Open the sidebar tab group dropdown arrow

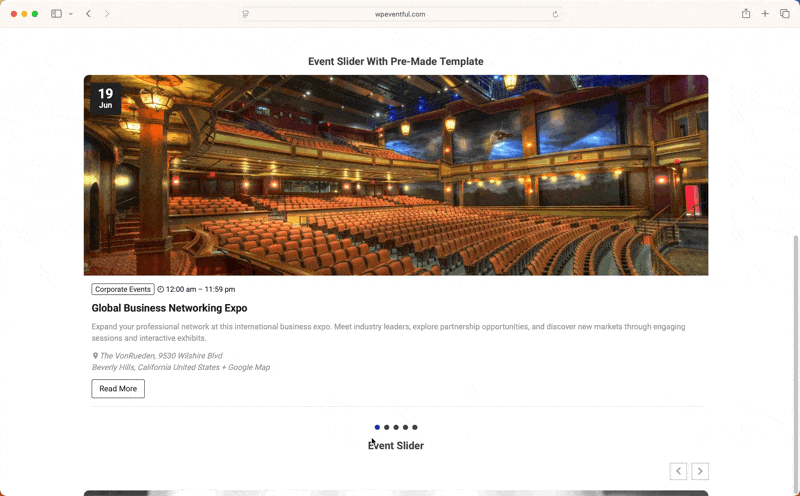[71, 14]
